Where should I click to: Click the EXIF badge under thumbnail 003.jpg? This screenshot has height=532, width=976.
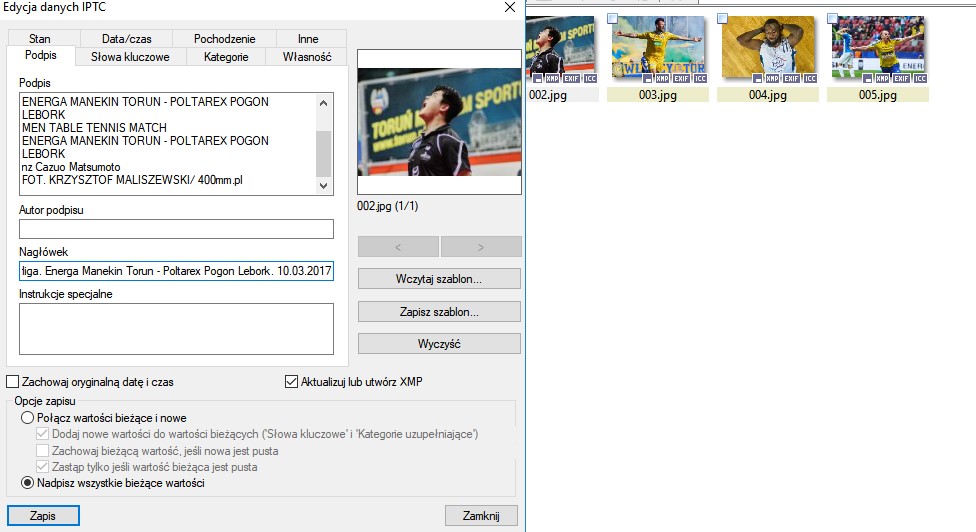pyautogui.click(x=682, y=78)
